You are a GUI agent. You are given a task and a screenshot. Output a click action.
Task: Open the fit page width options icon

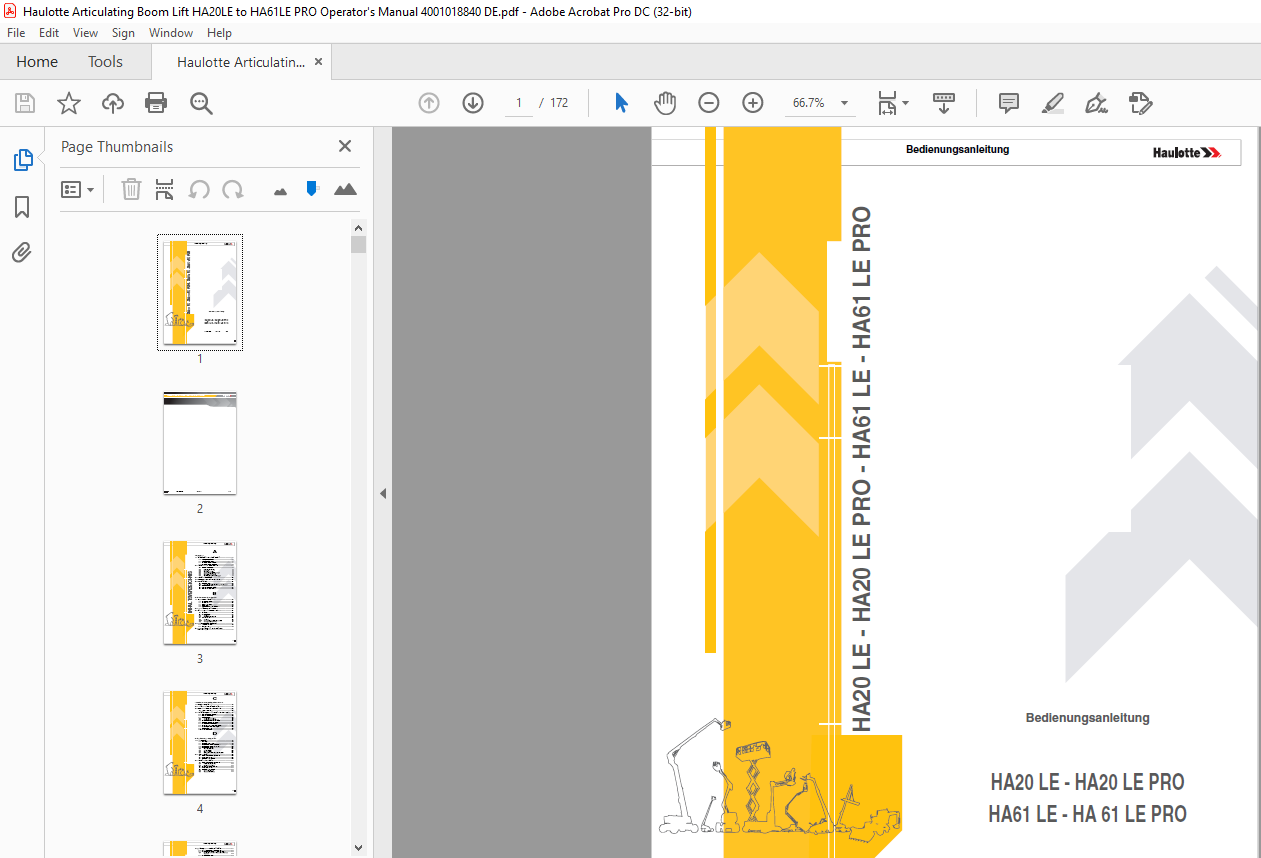892,103
